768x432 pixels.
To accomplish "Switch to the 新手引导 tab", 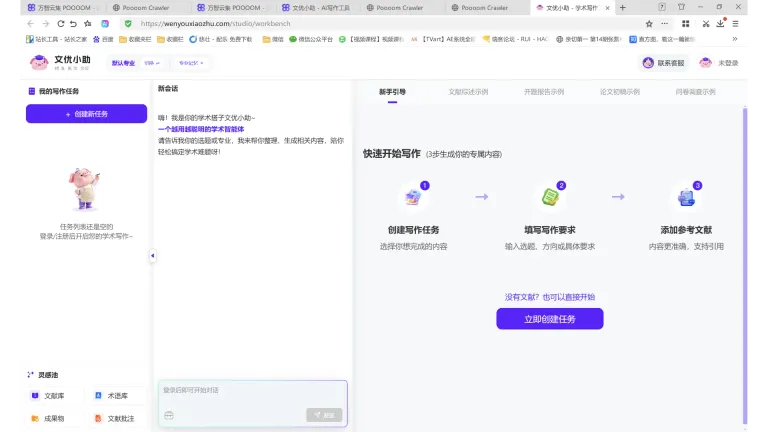I will point(392,92).
